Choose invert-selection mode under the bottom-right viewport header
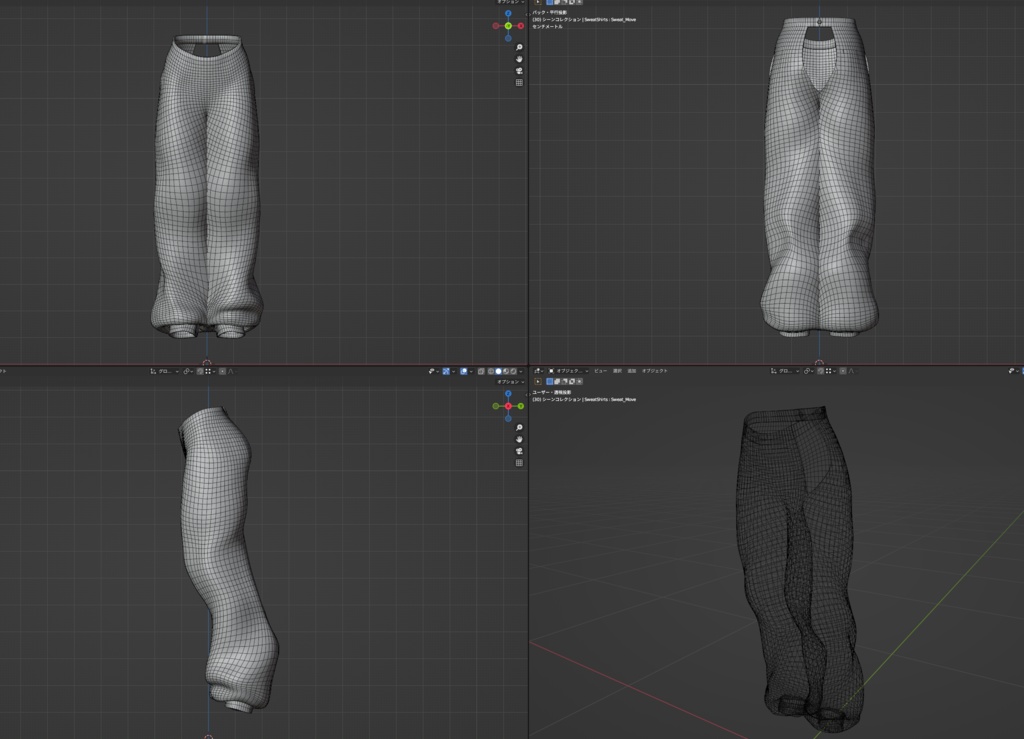 coord(571,381)
